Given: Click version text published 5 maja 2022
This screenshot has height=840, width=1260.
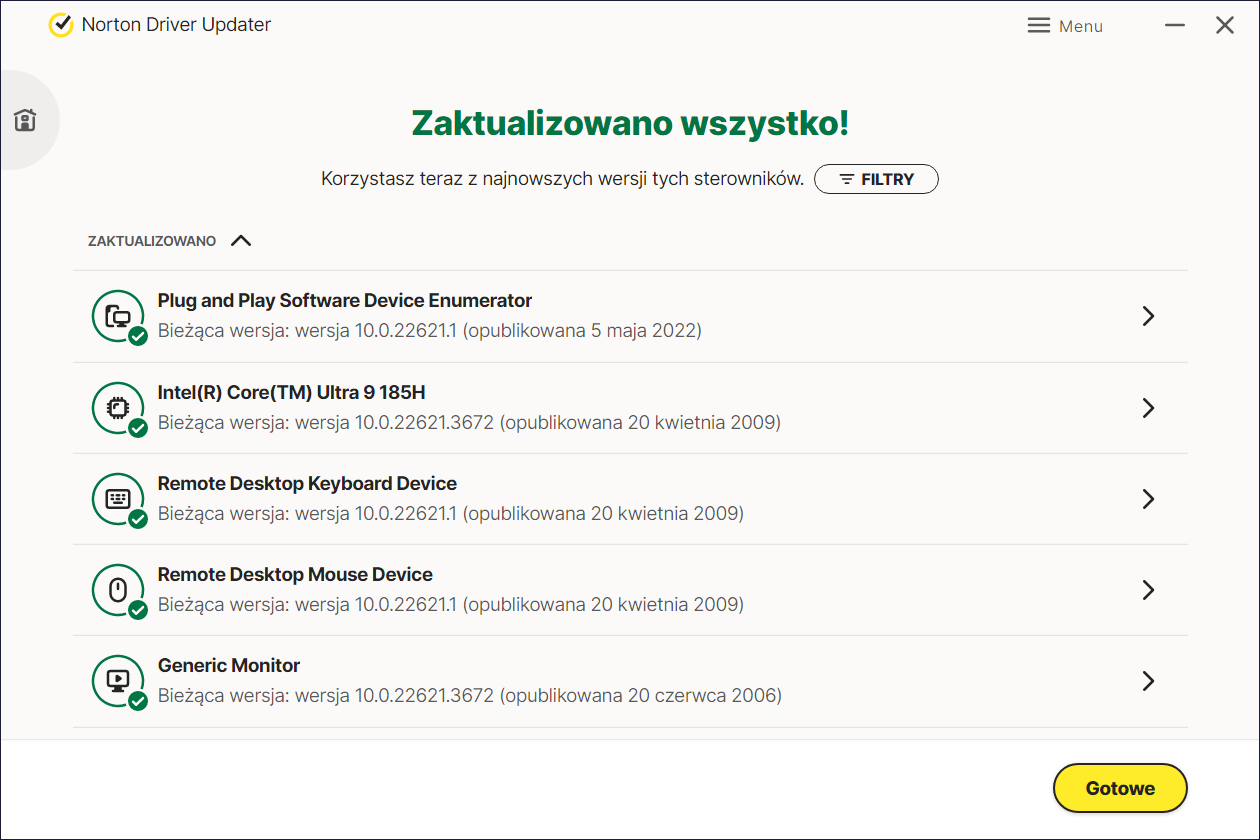Looking at the screenshot, I should pos(430,331).
